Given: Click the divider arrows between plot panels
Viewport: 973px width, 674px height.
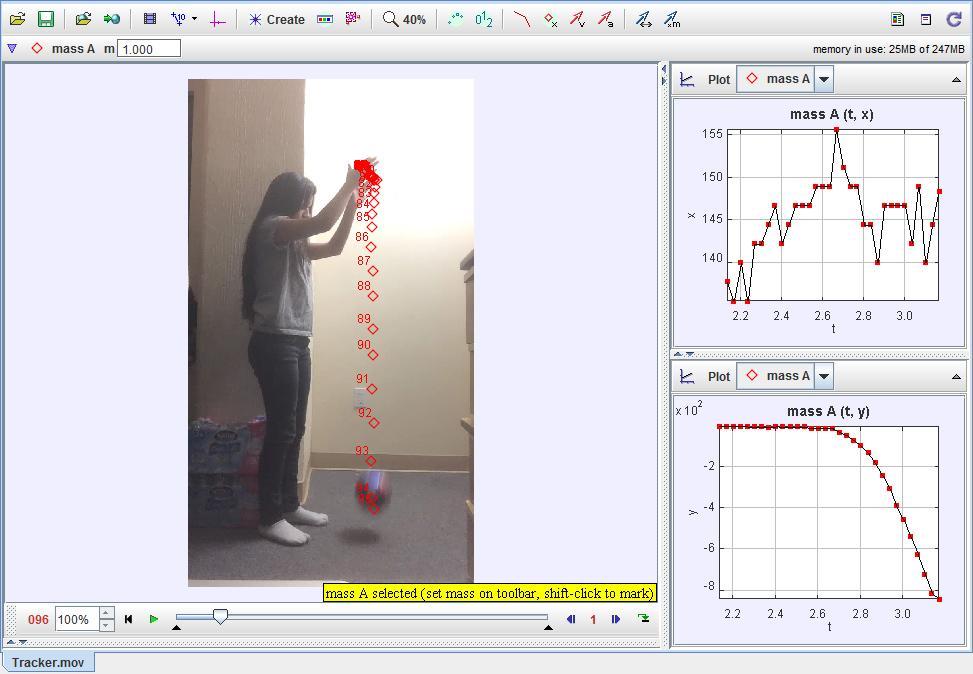Looking at the screenshot, I should 684,354.
